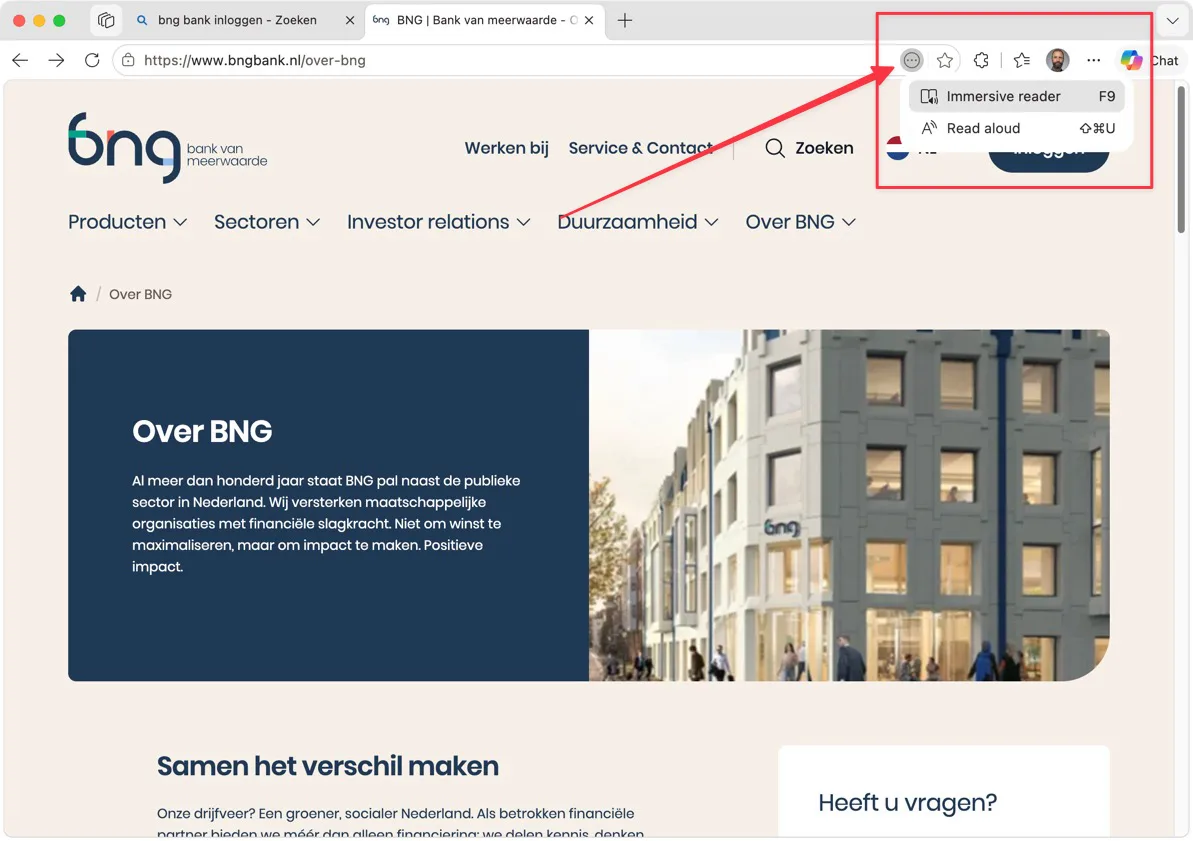The height and width of the screenshot is (841, 1193).
Task: Click the 'Samen het verschil maken' heading
Action: tap(328, 766)
